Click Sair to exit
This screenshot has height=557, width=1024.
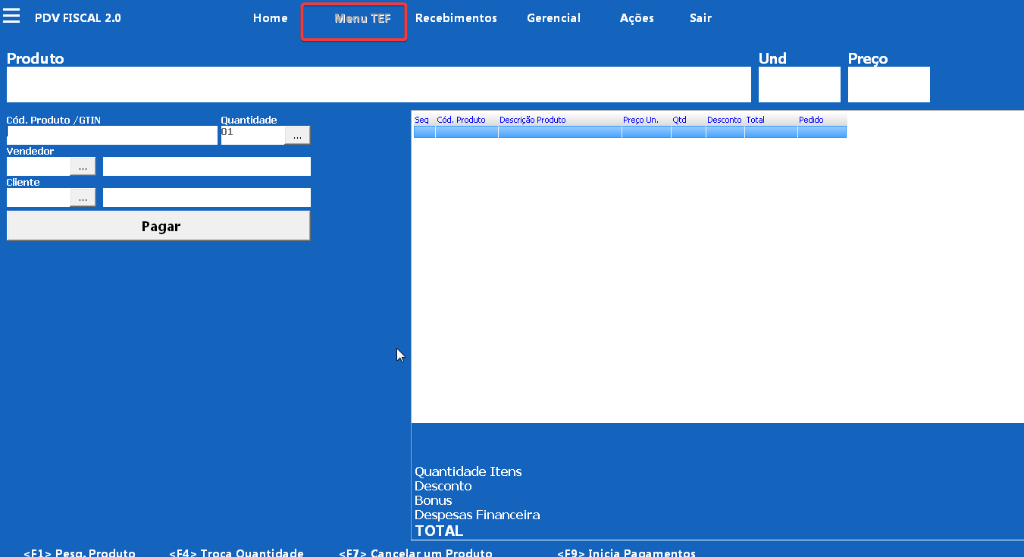pos(701,18)
